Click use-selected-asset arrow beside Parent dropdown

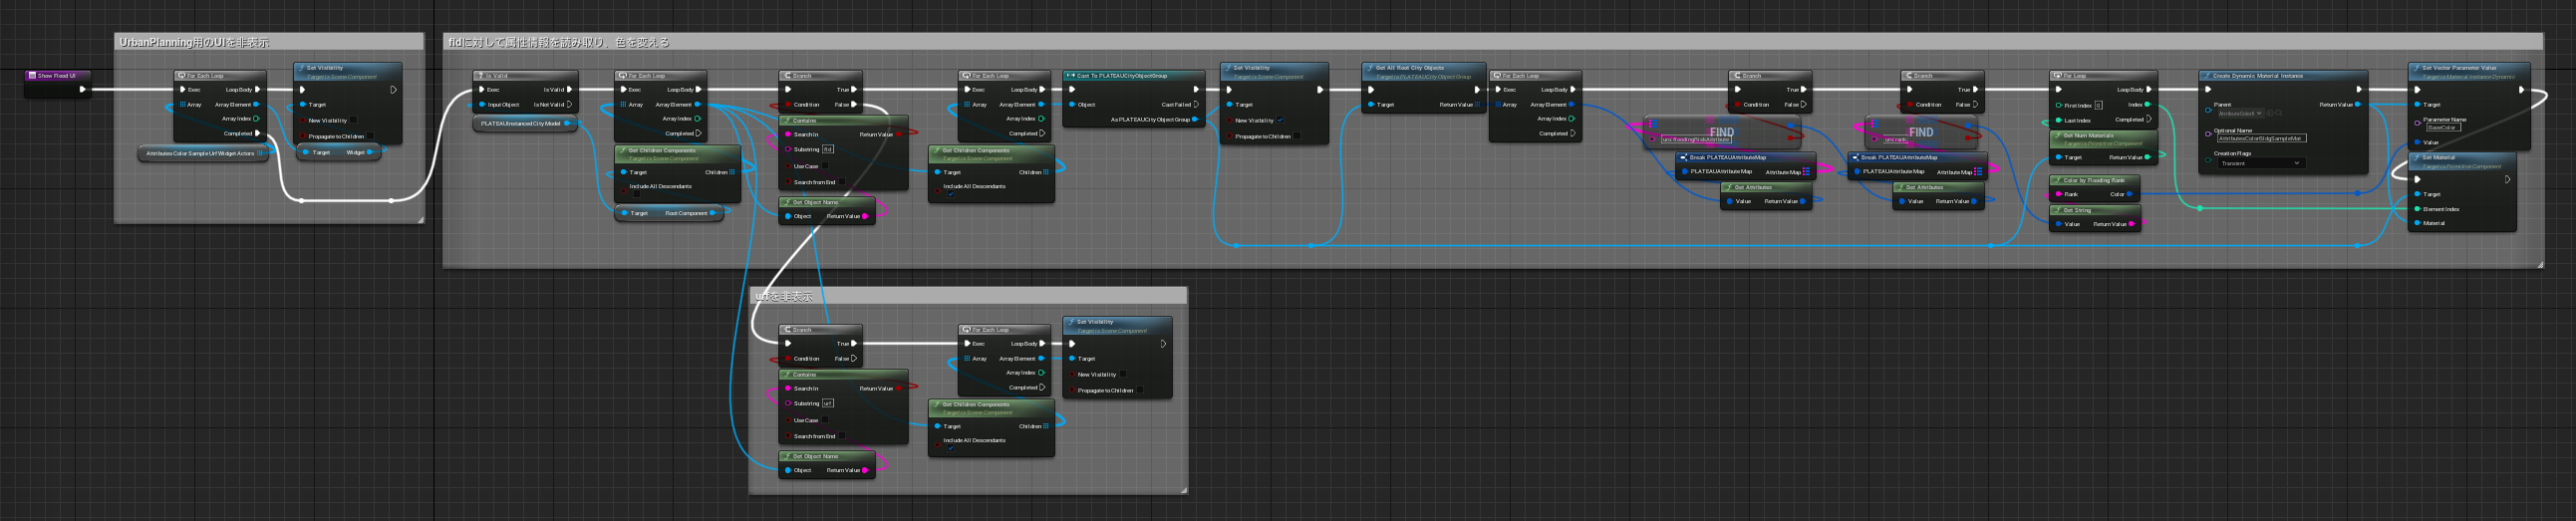click(2270, 113)
